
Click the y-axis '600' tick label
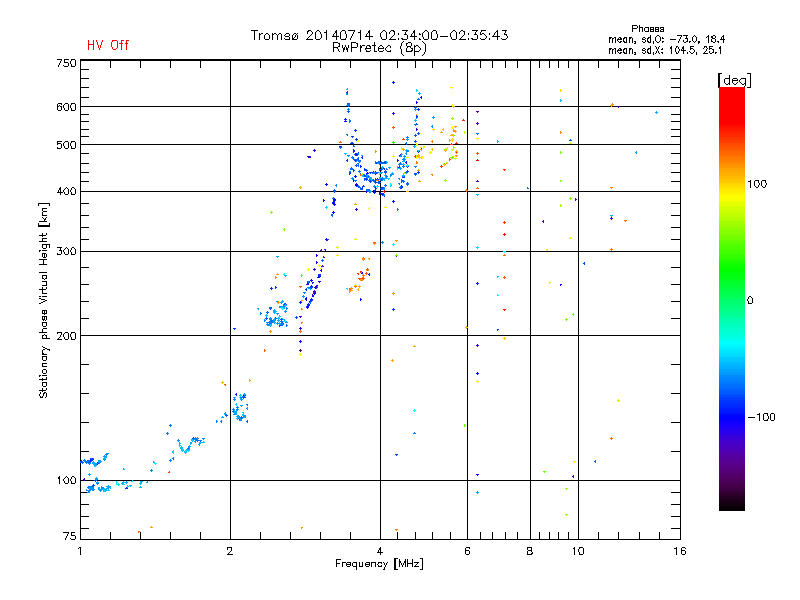pyautogui.click(x=66, y=107)
